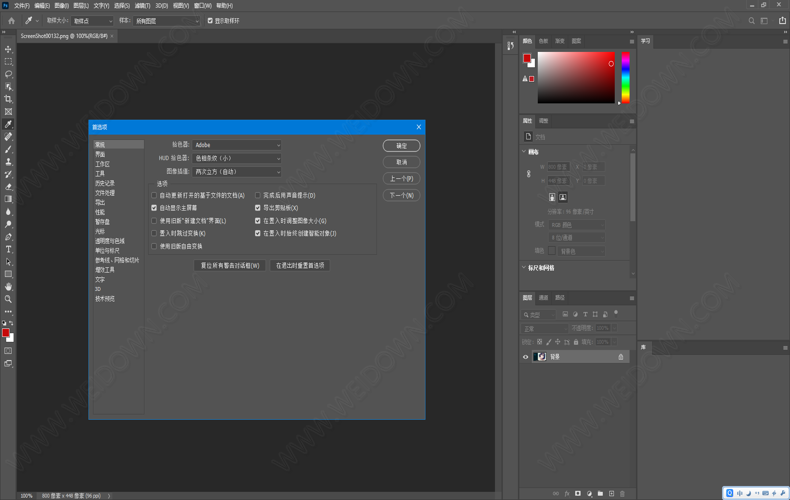Screen dimensions: 790x500
Task: Select the Zoom magnifier tool
Action: (x=8, y=299)
